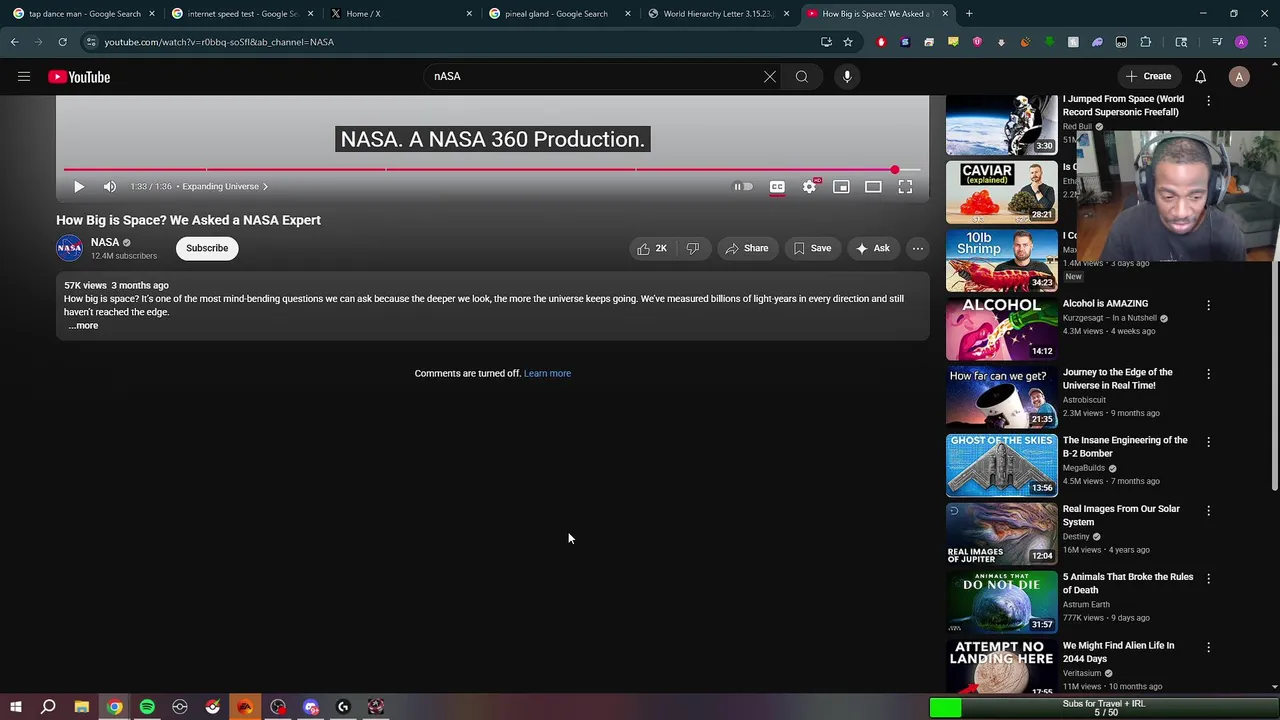The width and height of the screenshot is (1280, 720).
Task: Subscribe to the NASA channel
Action: pyautogui.click(x=207, y=248)
